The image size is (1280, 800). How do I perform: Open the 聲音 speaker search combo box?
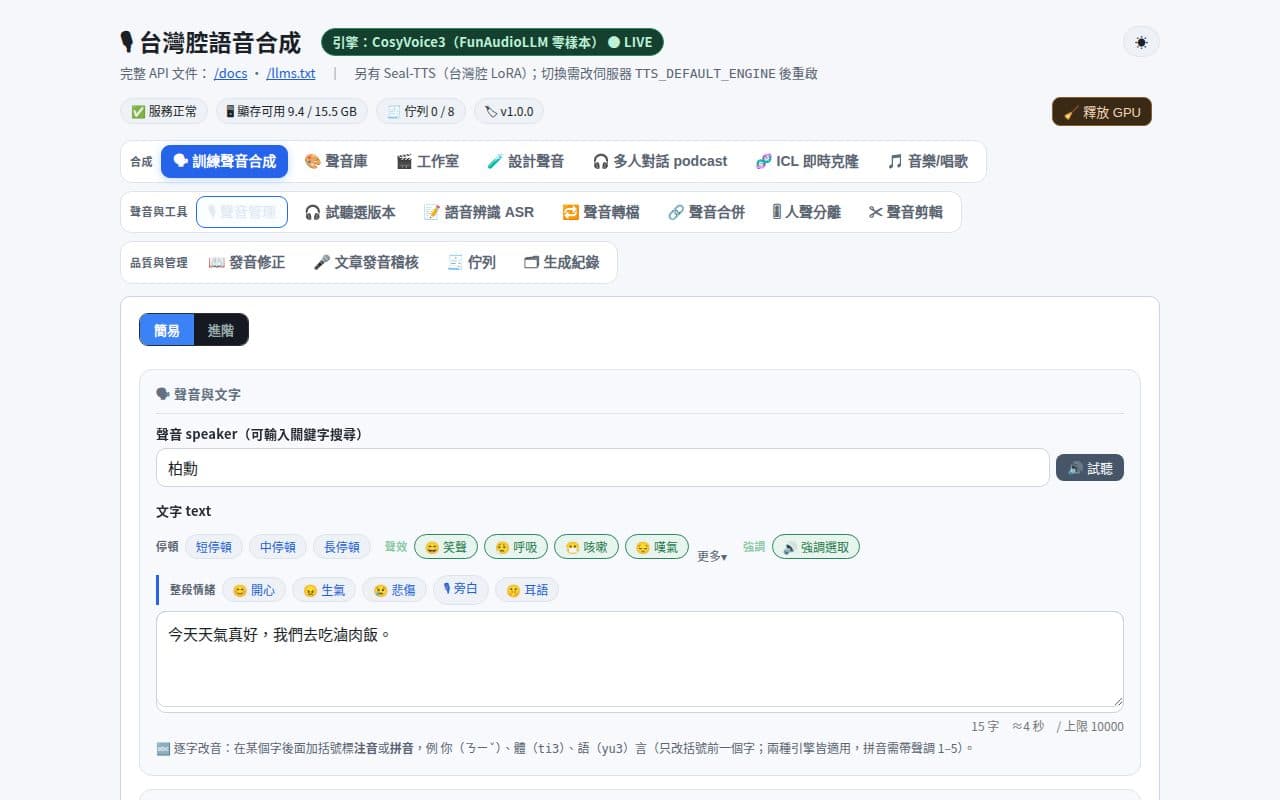[x=603, y=468]
